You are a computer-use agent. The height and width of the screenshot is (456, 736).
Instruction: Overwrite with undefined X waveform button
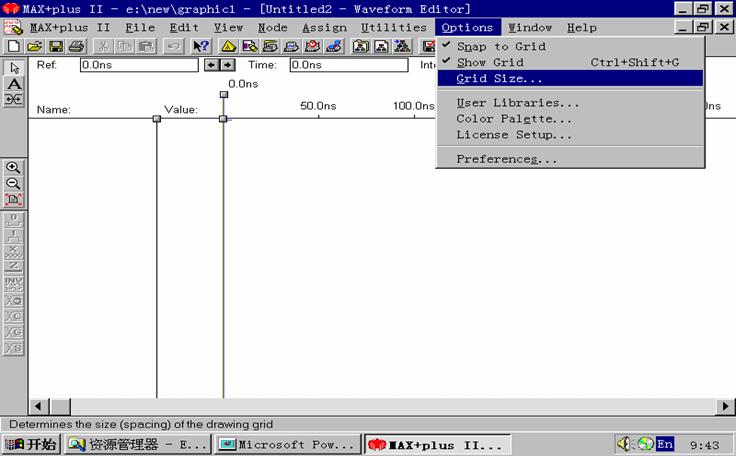14,252
